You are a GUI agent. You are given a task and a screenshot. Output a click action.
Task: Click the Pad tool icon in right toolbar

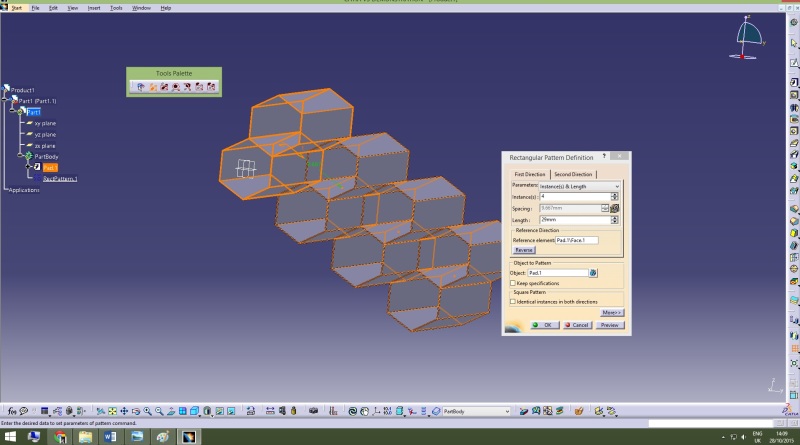coord(794,82)
